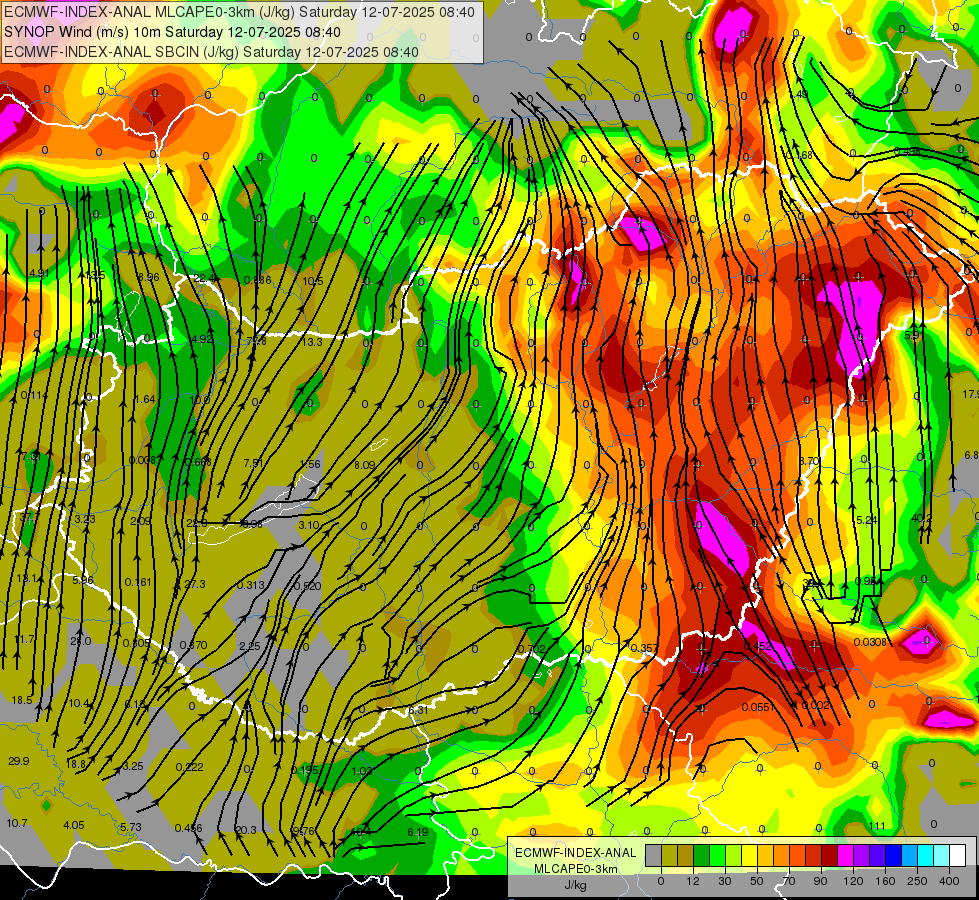Click the '50' tick label in the legend
This screenshot has height=900, width=979.
click(757, 881)
